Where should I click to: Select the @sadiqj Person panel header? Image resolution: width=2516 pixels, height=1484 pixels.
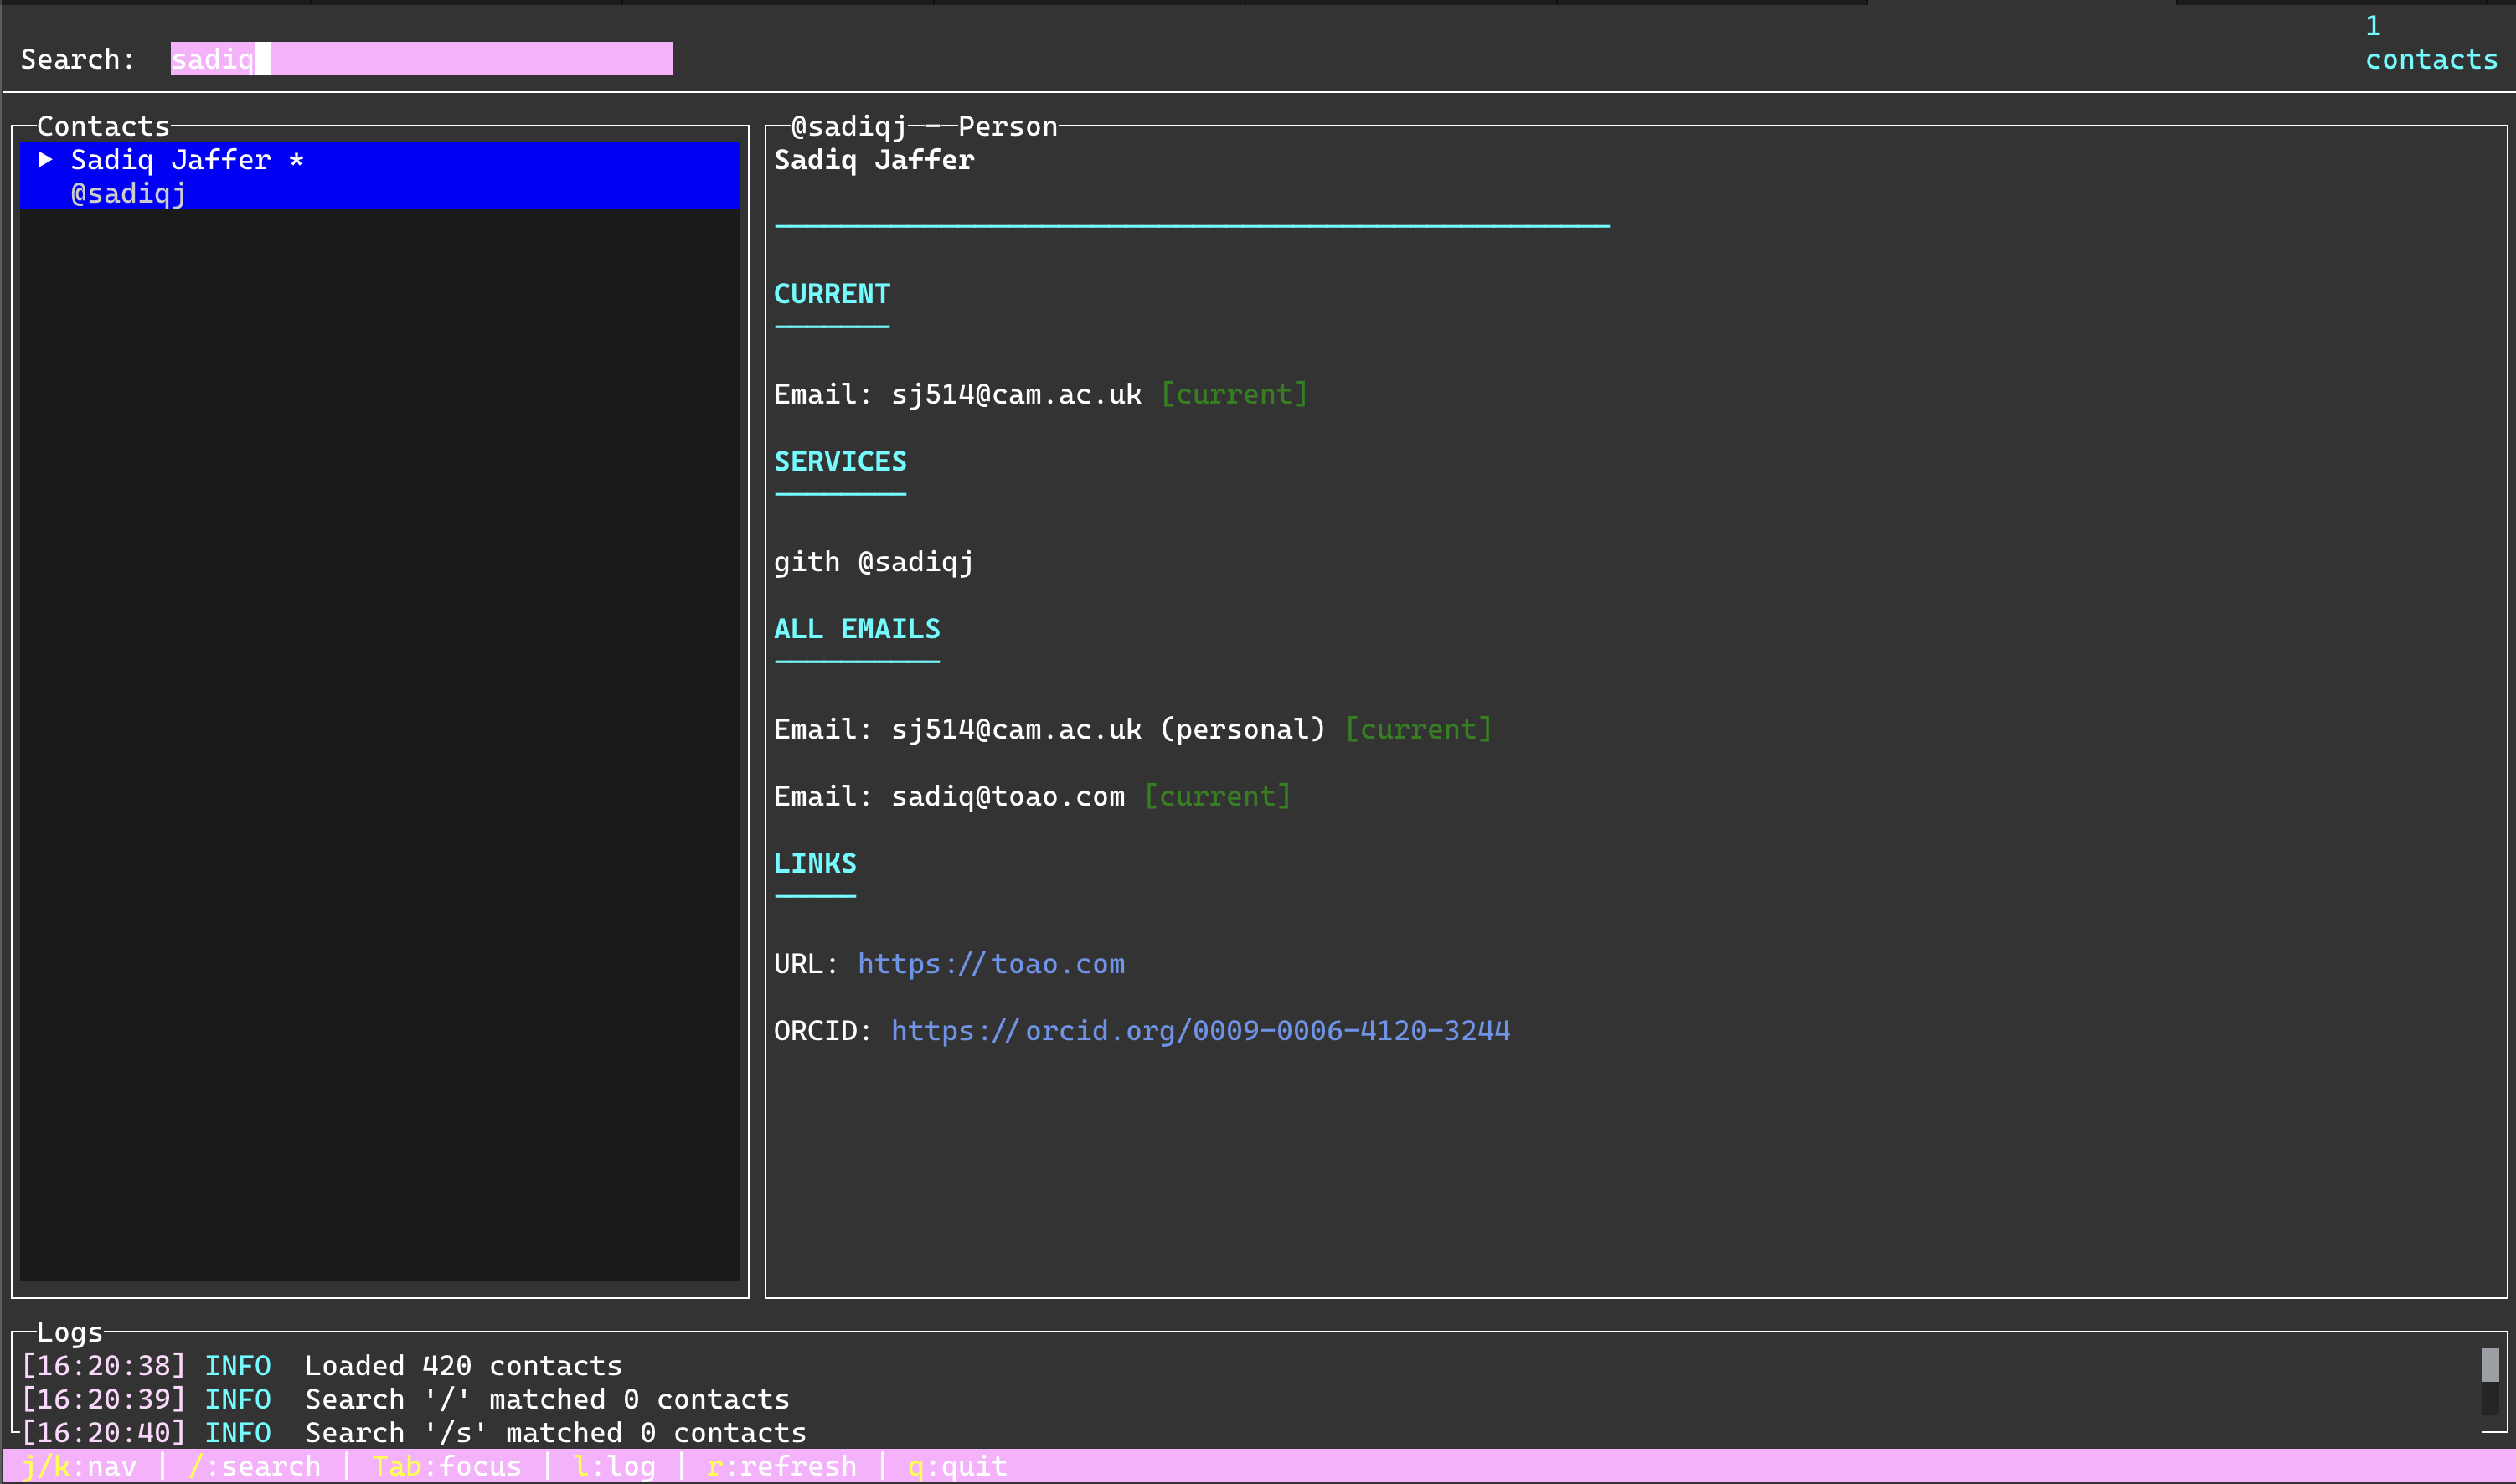pos(920,125)
